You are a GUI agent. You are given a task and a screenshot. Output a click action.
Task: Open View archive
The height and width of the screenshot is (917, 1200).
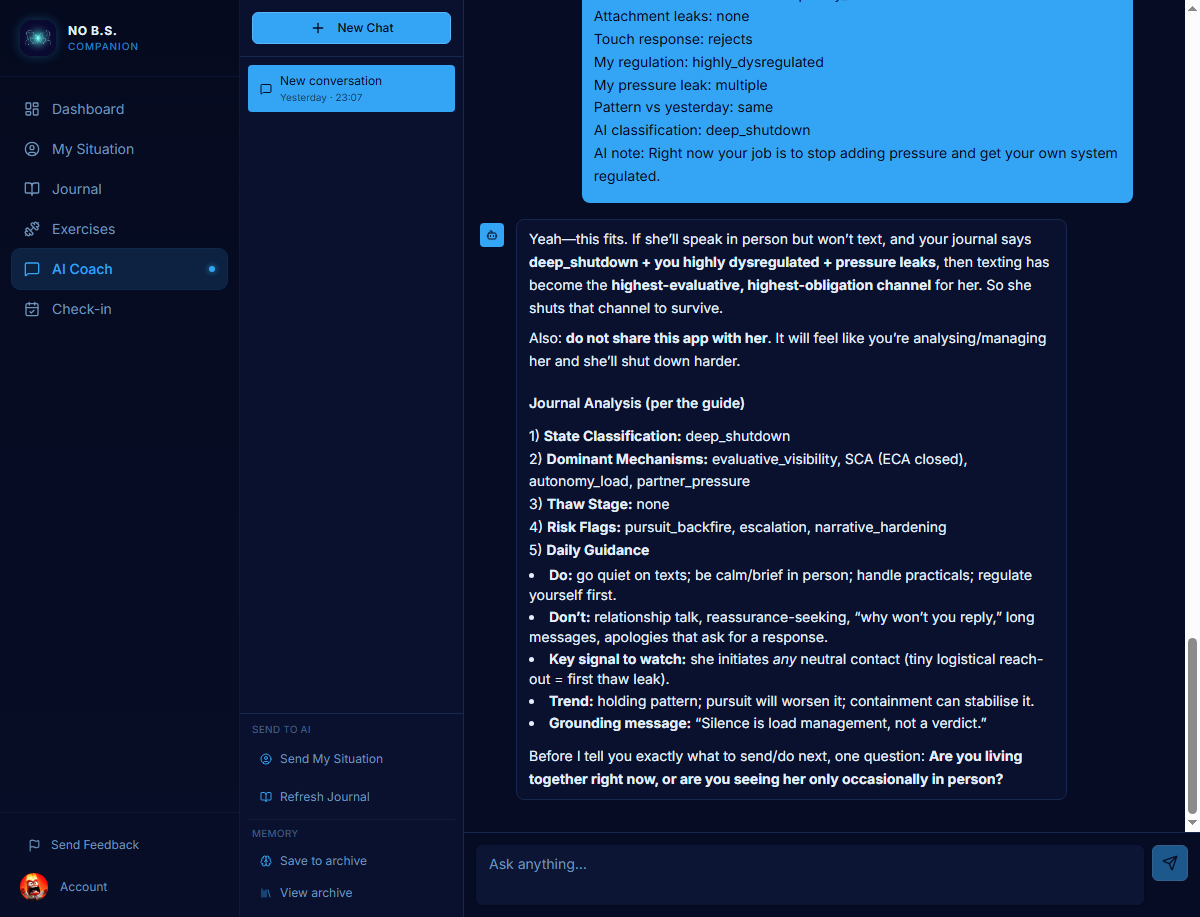315,893
